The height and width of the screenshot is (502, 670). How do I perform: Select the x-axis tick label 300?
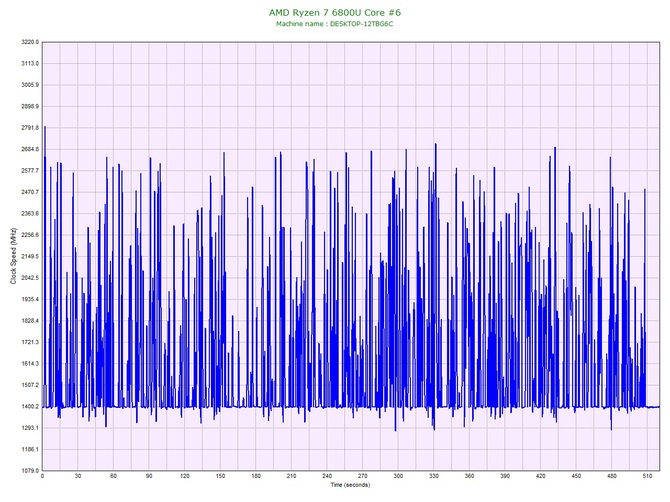click(398, 476)
